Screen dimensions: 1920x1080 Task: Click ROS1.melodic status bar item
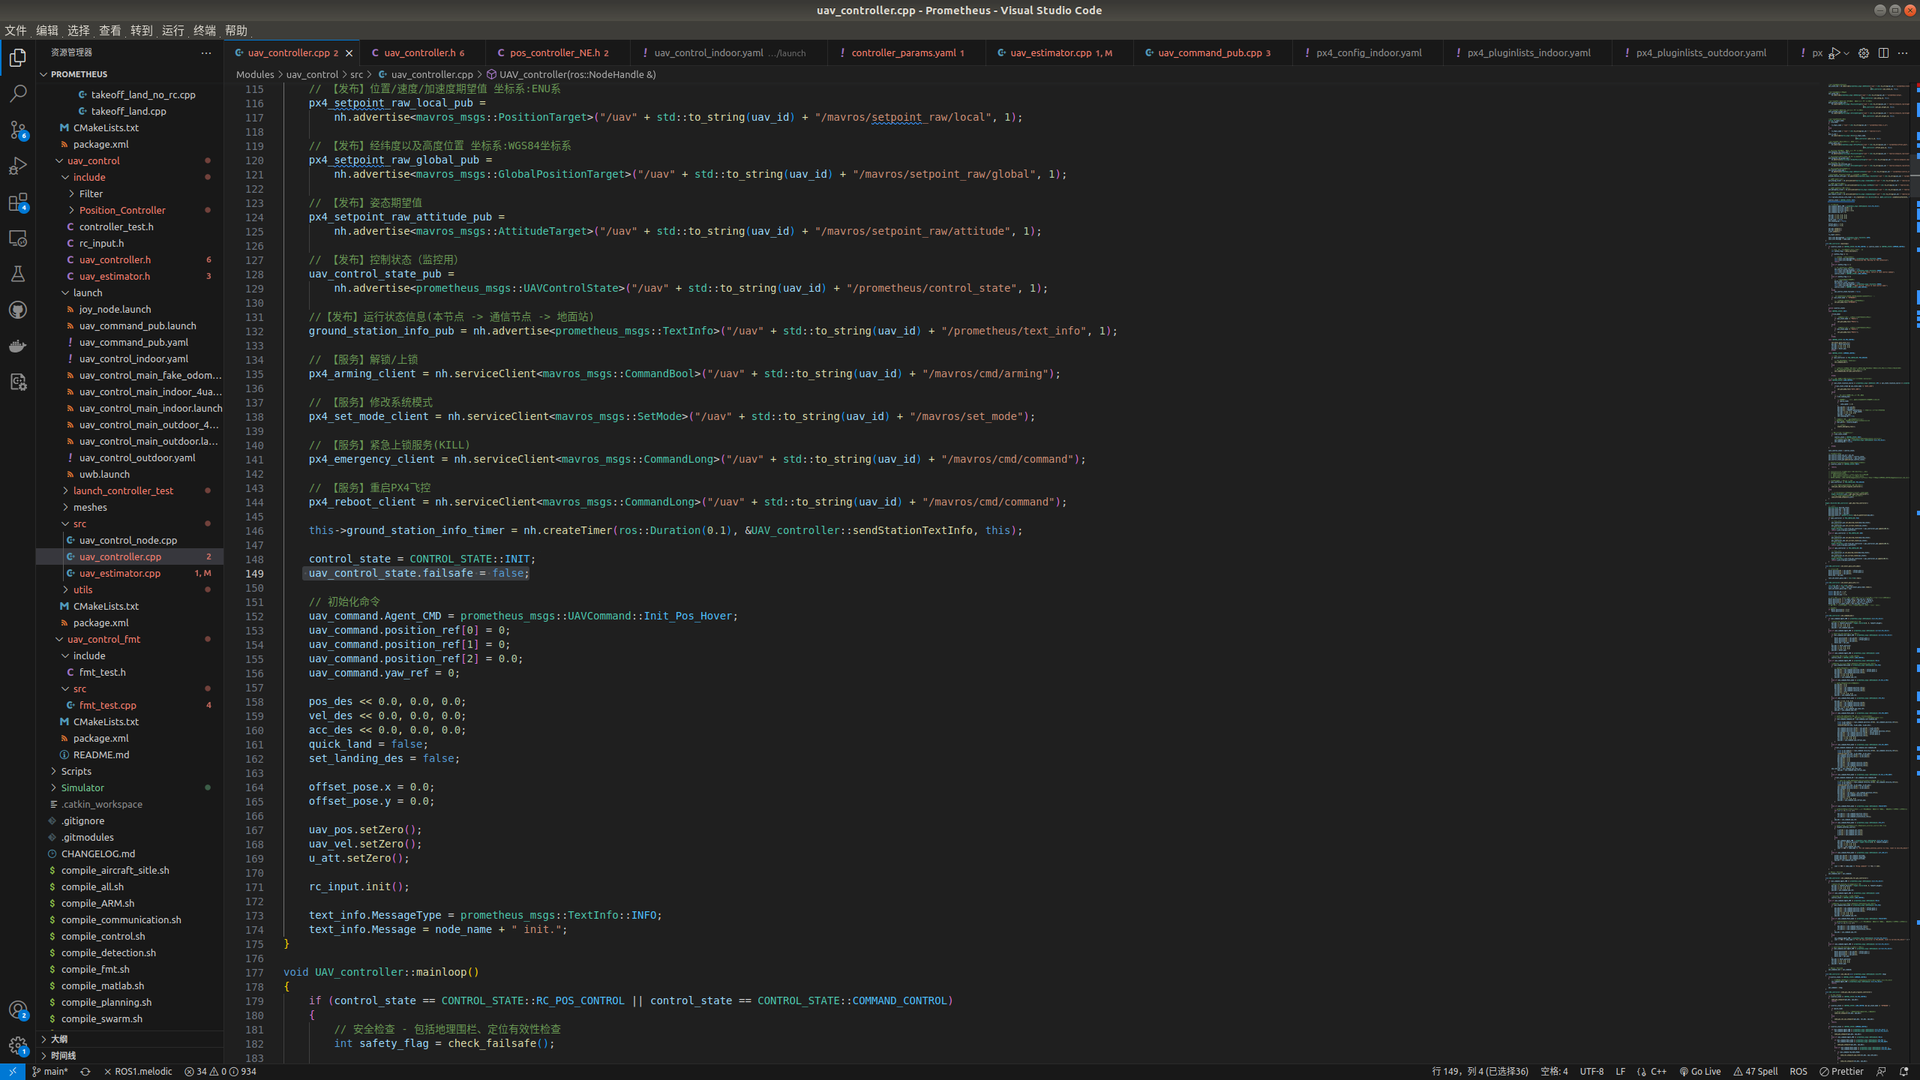point(138,1071)
